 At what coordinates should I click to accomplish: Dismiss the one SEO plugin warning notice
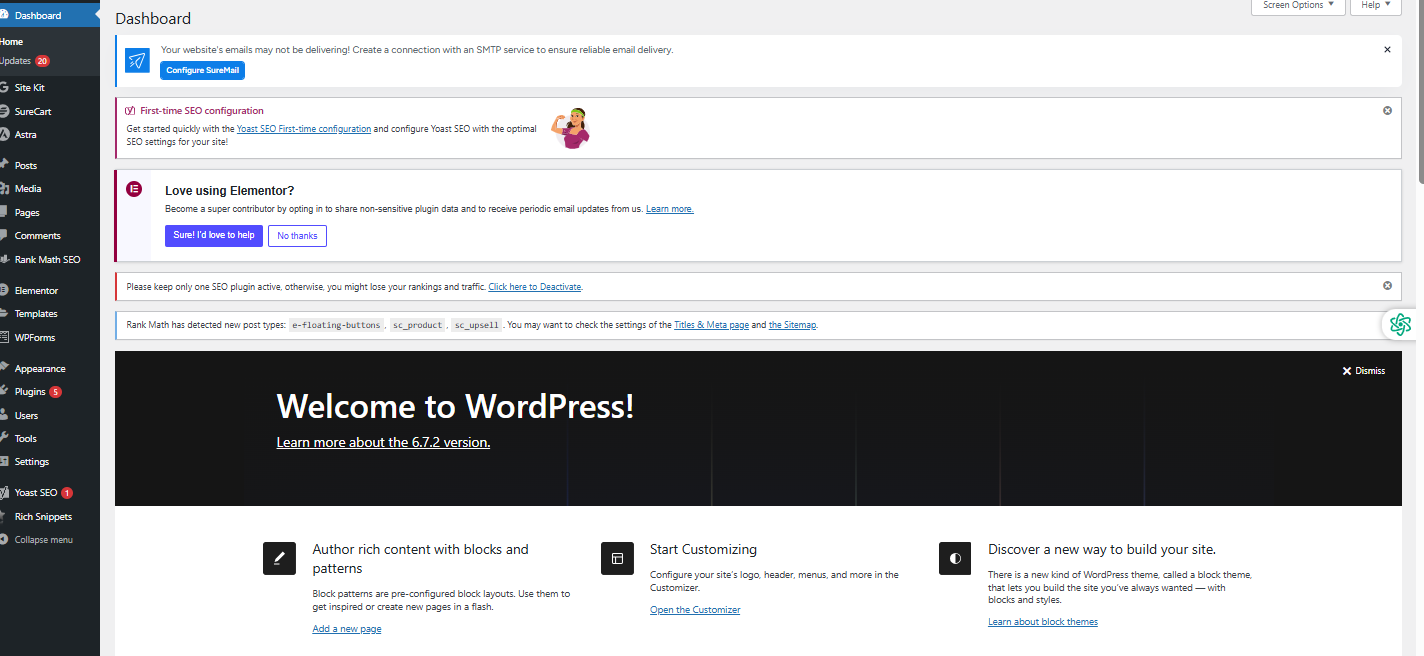[x=1387, y=285]
